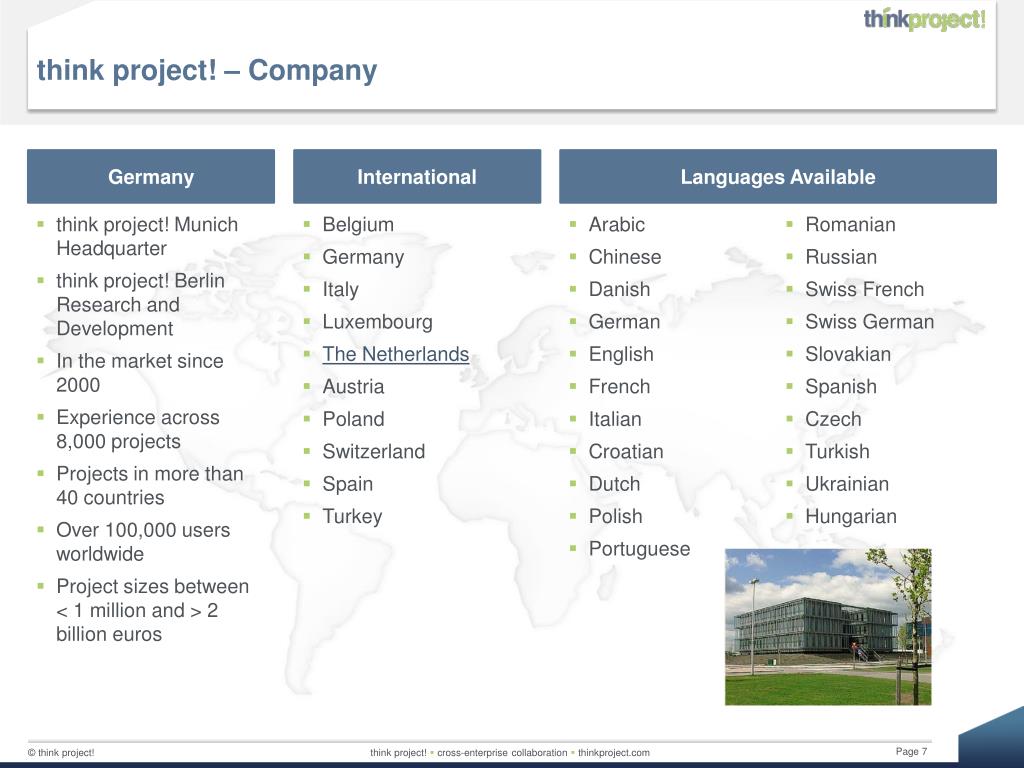The image size is (1024, 768).
Task: Click the Berlin Research and Development bullet
Action: pyautogui.click(x=140, y=305)
